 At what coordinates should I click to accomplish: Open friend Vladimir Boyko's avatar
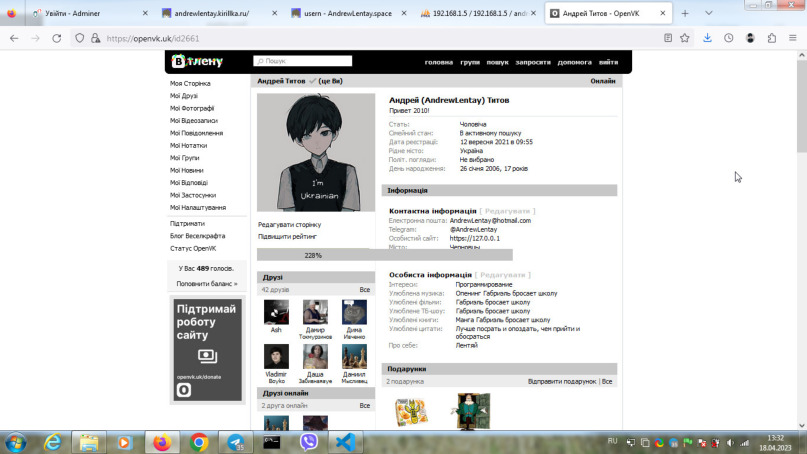click(276, 356)
